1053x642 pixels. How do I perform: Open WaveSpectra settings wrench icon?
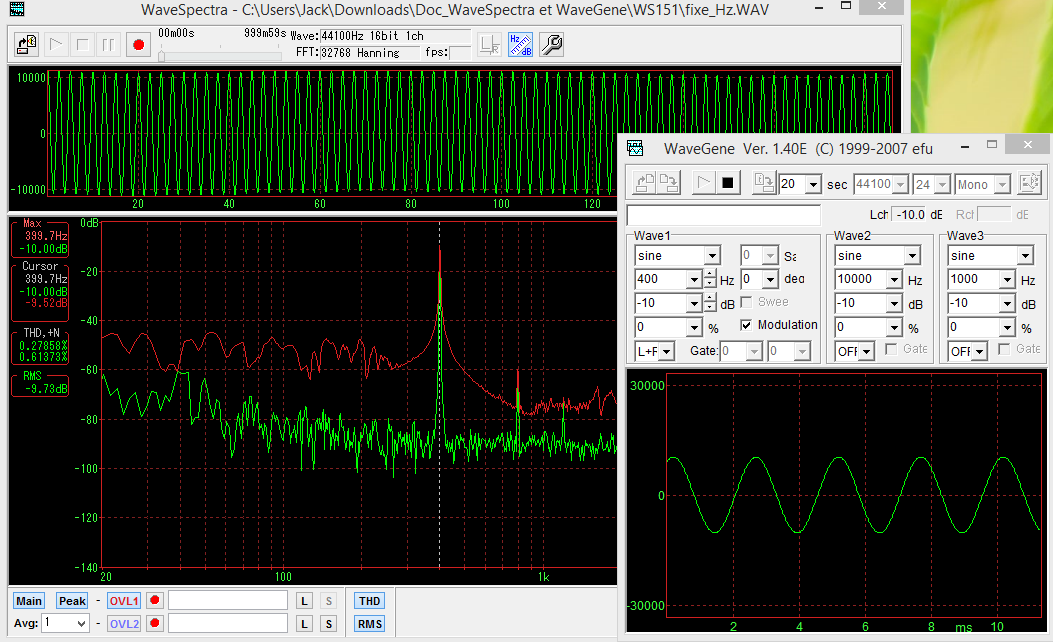pos(551,44)
